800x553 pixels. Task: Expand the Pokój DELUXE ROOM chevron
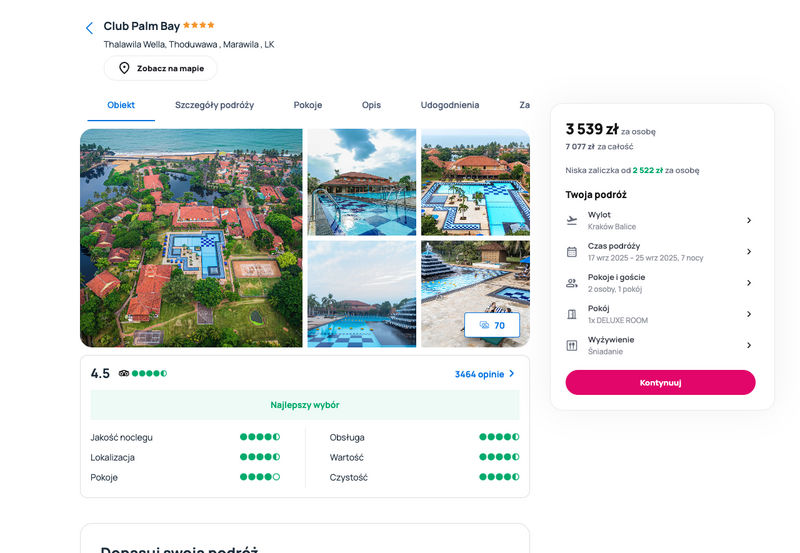click(749, 314)
